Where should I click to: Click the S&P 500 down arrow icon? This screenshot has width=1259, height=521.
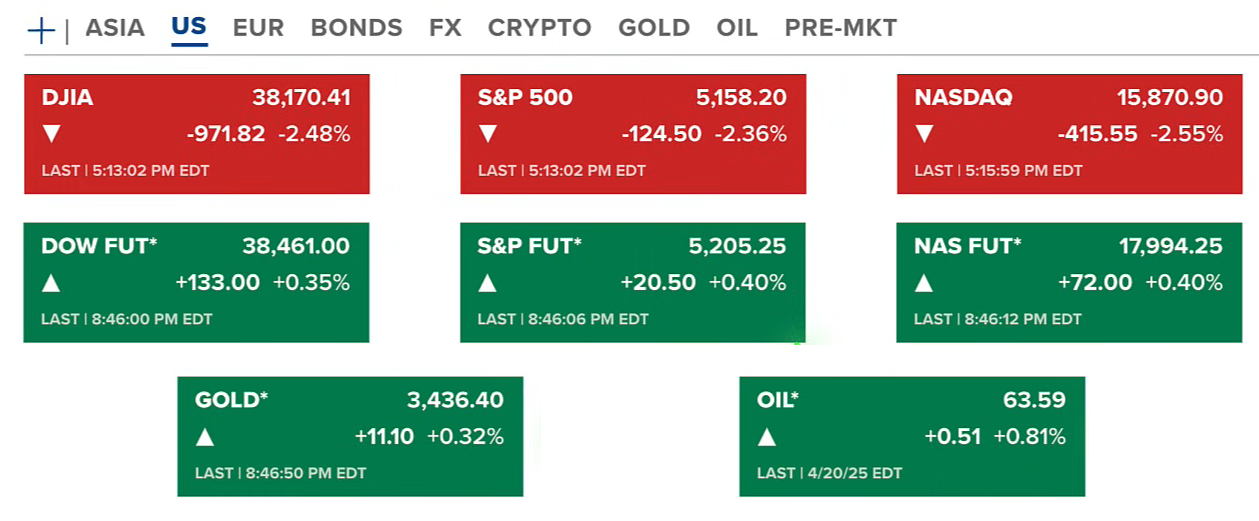tap(487, 133)
